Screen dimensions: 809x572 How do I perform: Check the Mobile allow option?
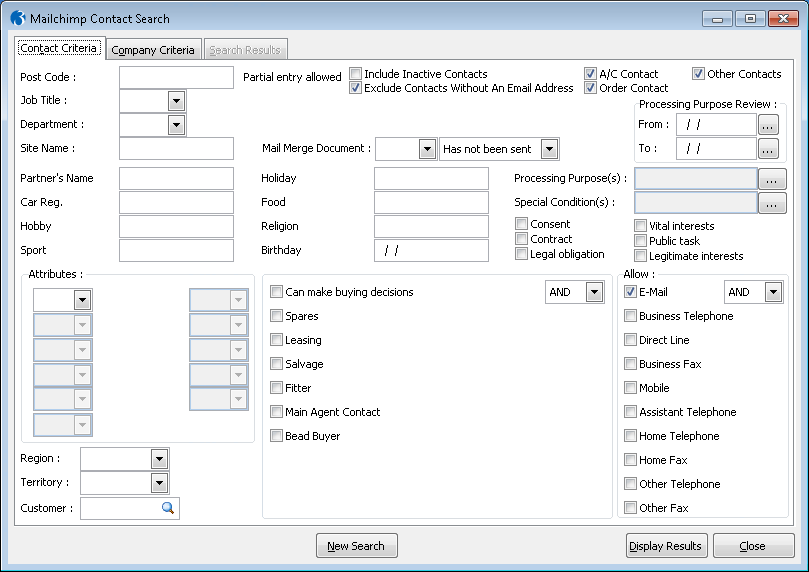click(x=631, y=388)
